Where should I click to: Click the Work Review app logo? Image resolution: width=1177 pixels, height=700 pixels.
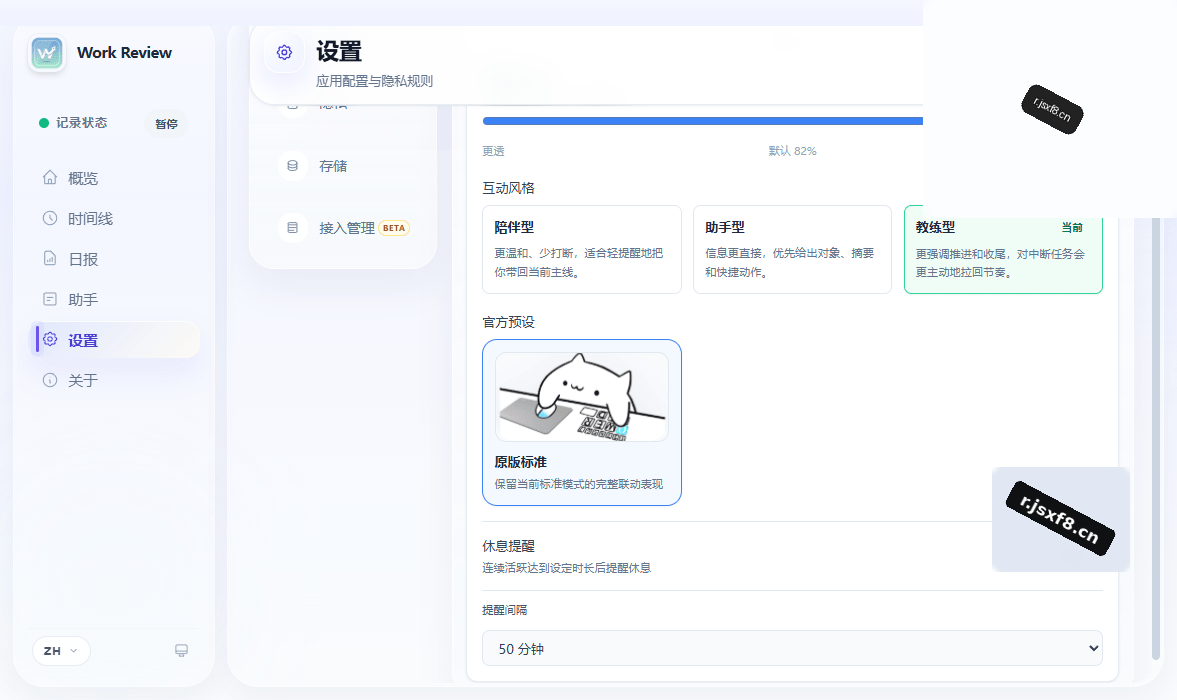[x=47, y=53]
